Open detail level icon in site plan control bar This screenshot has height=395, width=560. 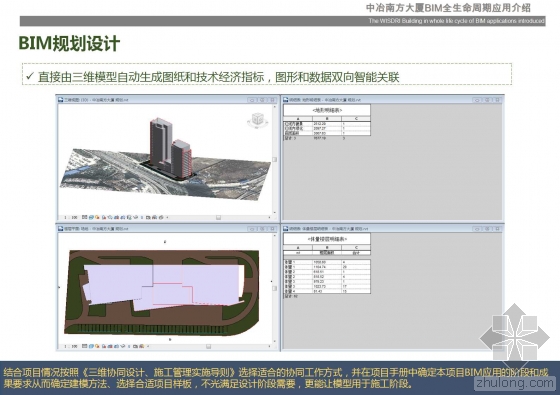85,346
